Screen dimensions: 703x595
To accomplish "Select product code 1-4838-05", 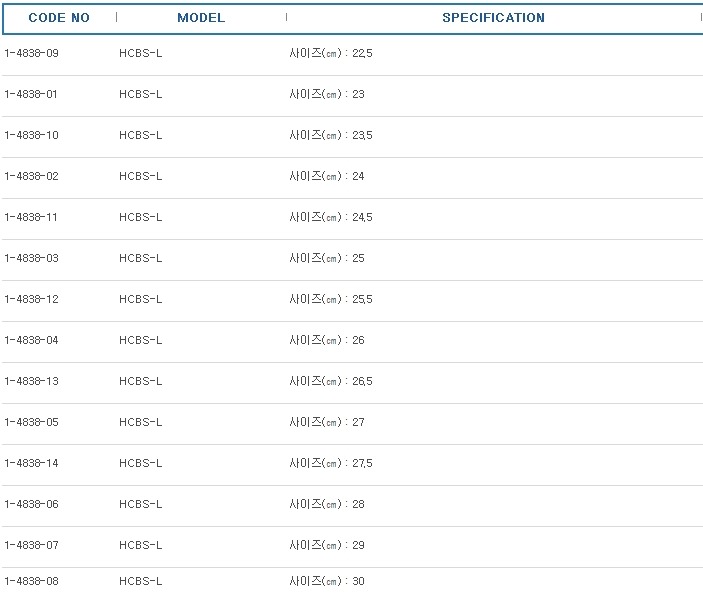I will click(32, 422).
